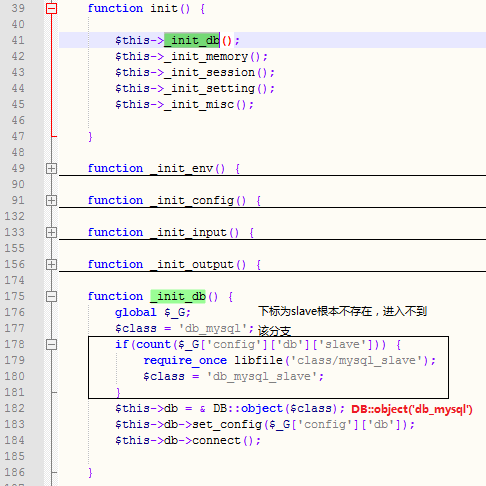The height and width of the screenshot is (486, 486).
Task: Expand the folded _init_config() function
Action: click(x=51, y=200)
